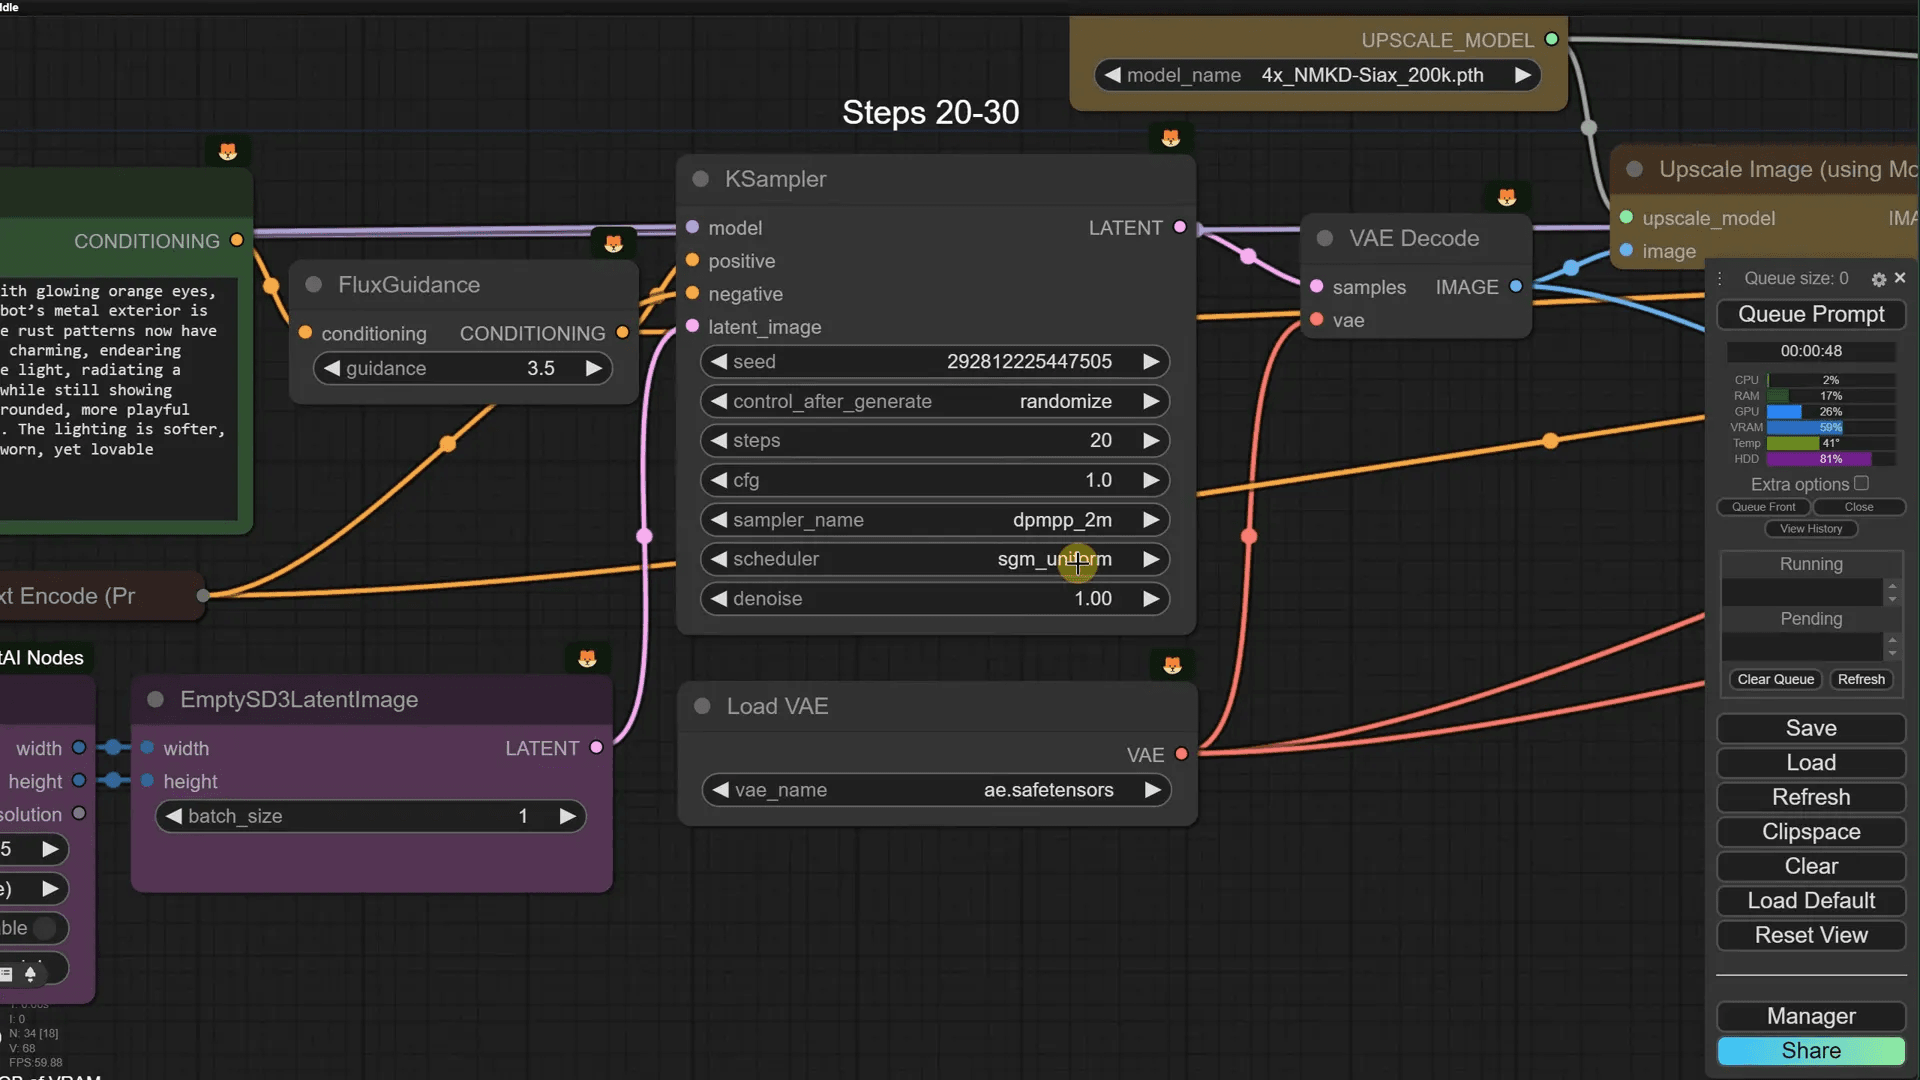Open the Manager menu
The width and height of the screenshot is (1920, 1080).
tap(1810, 1016)
